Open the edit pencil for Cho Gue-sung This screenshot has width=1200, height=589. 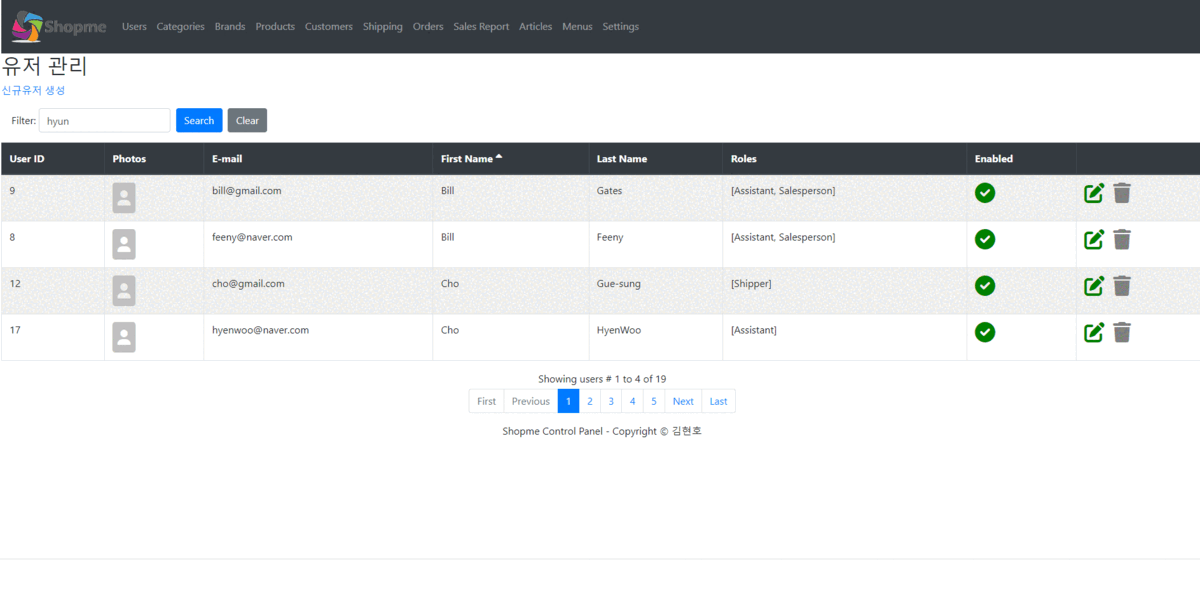1094,285
